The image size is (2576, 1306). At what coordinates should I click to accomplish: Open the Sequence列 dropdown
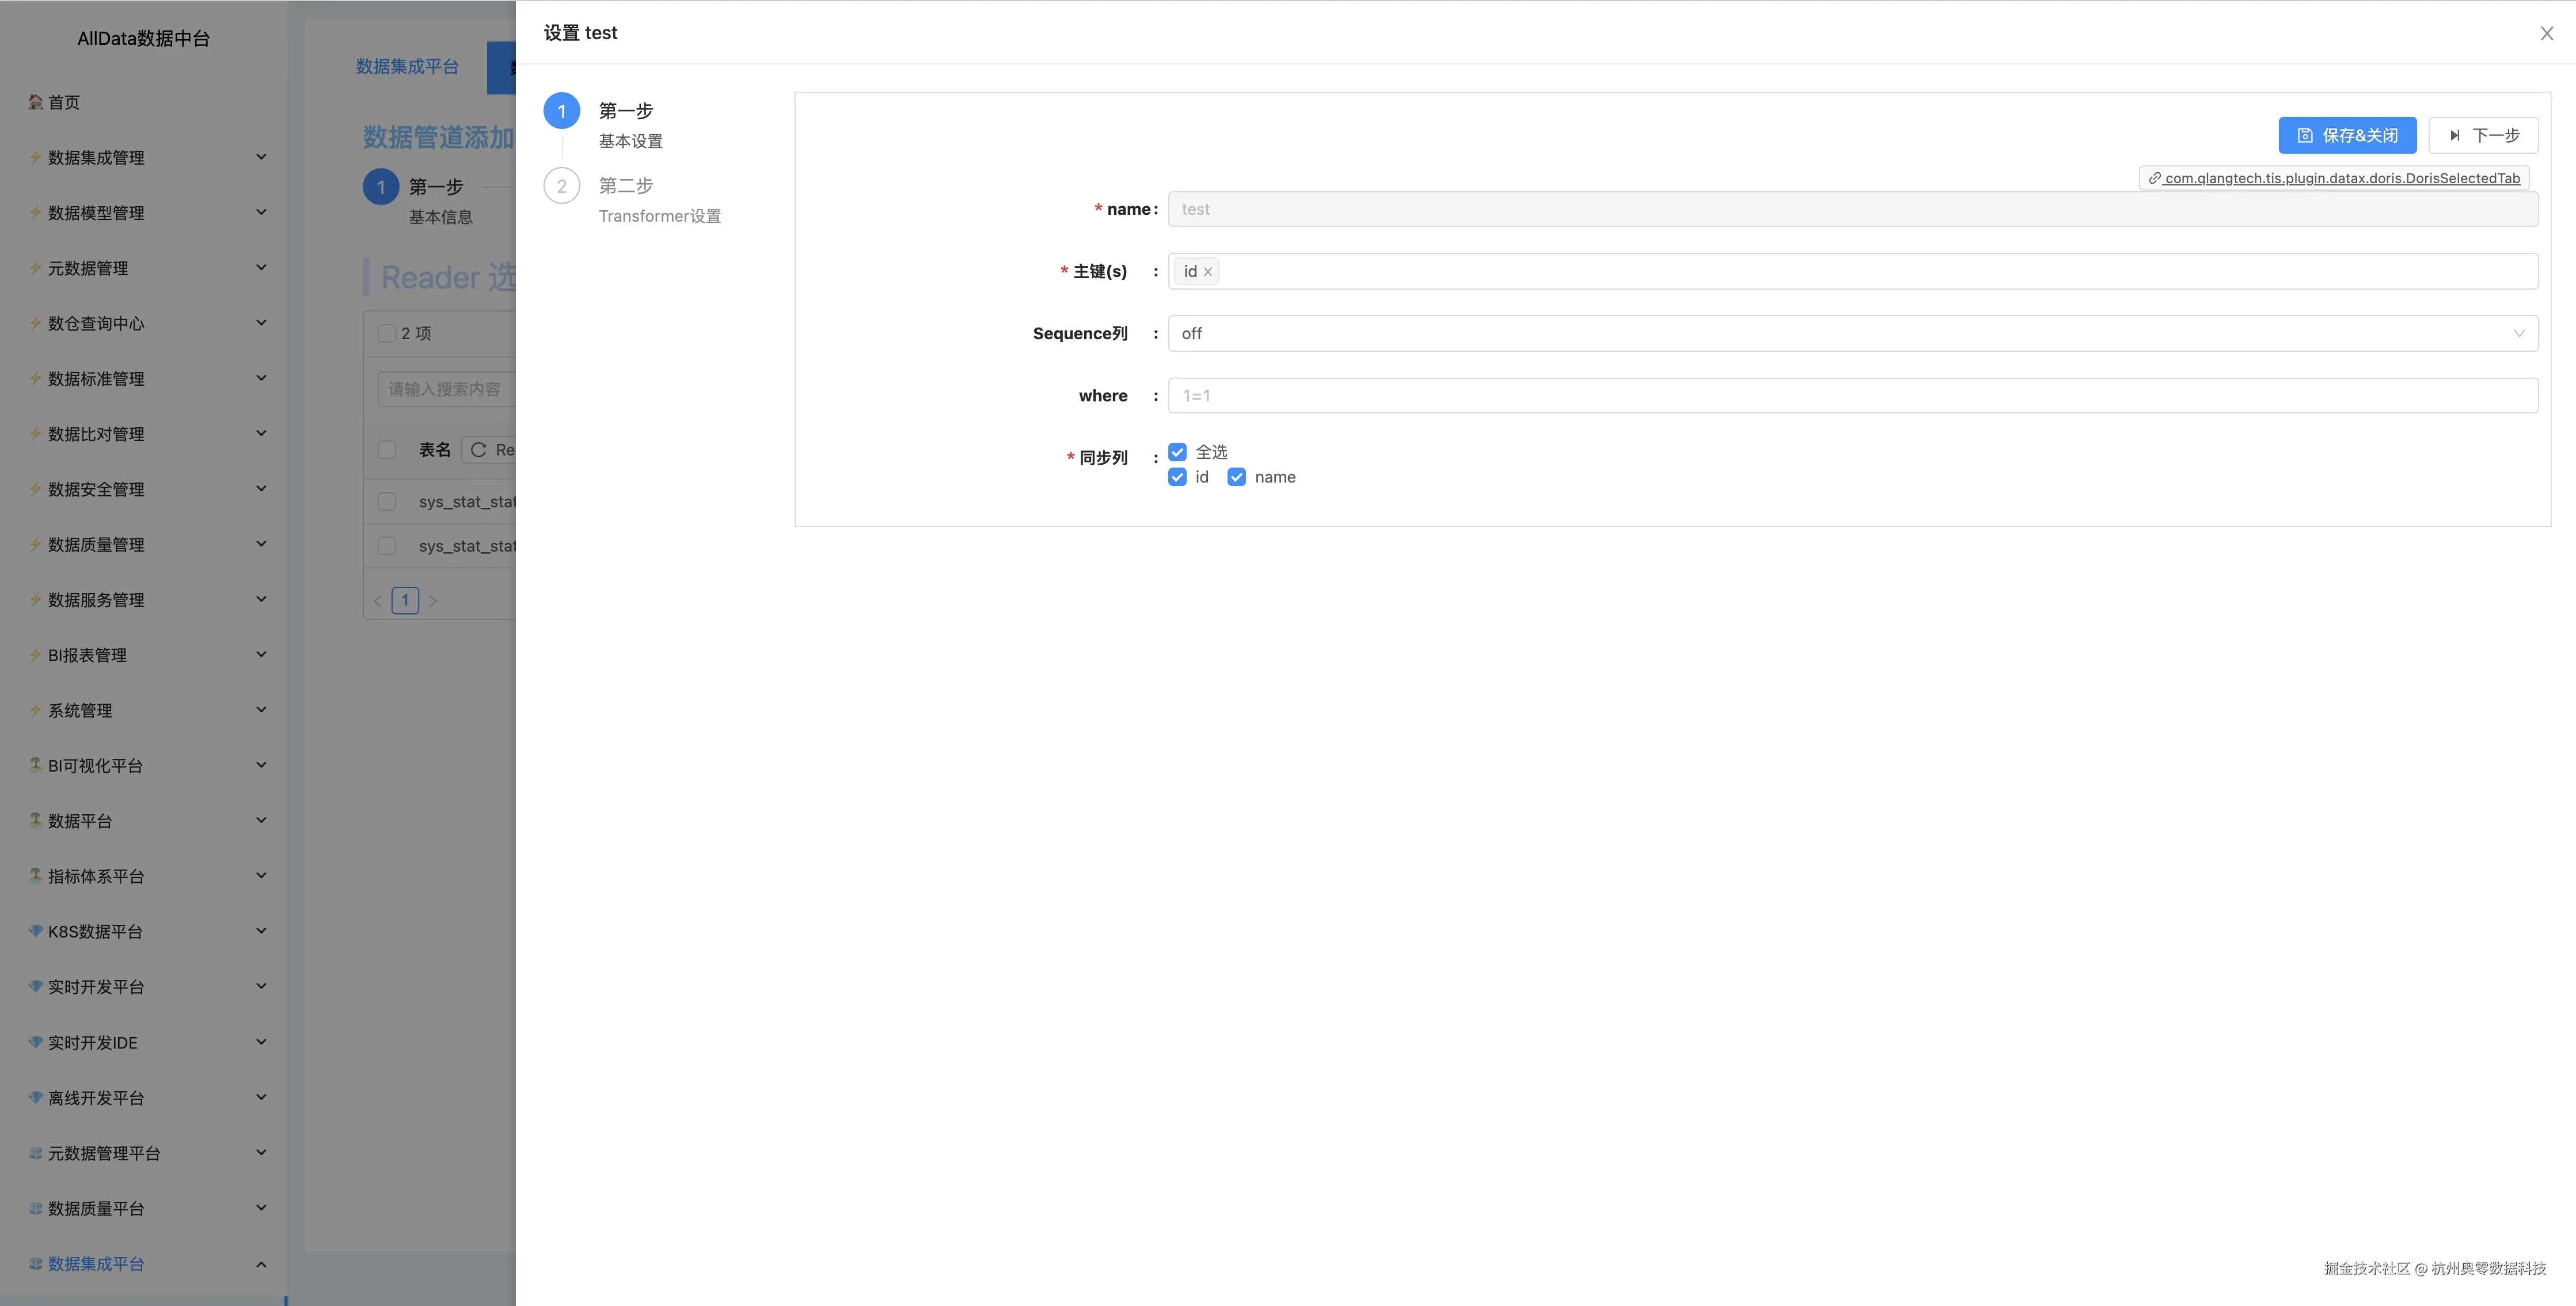pos(1852,334)
